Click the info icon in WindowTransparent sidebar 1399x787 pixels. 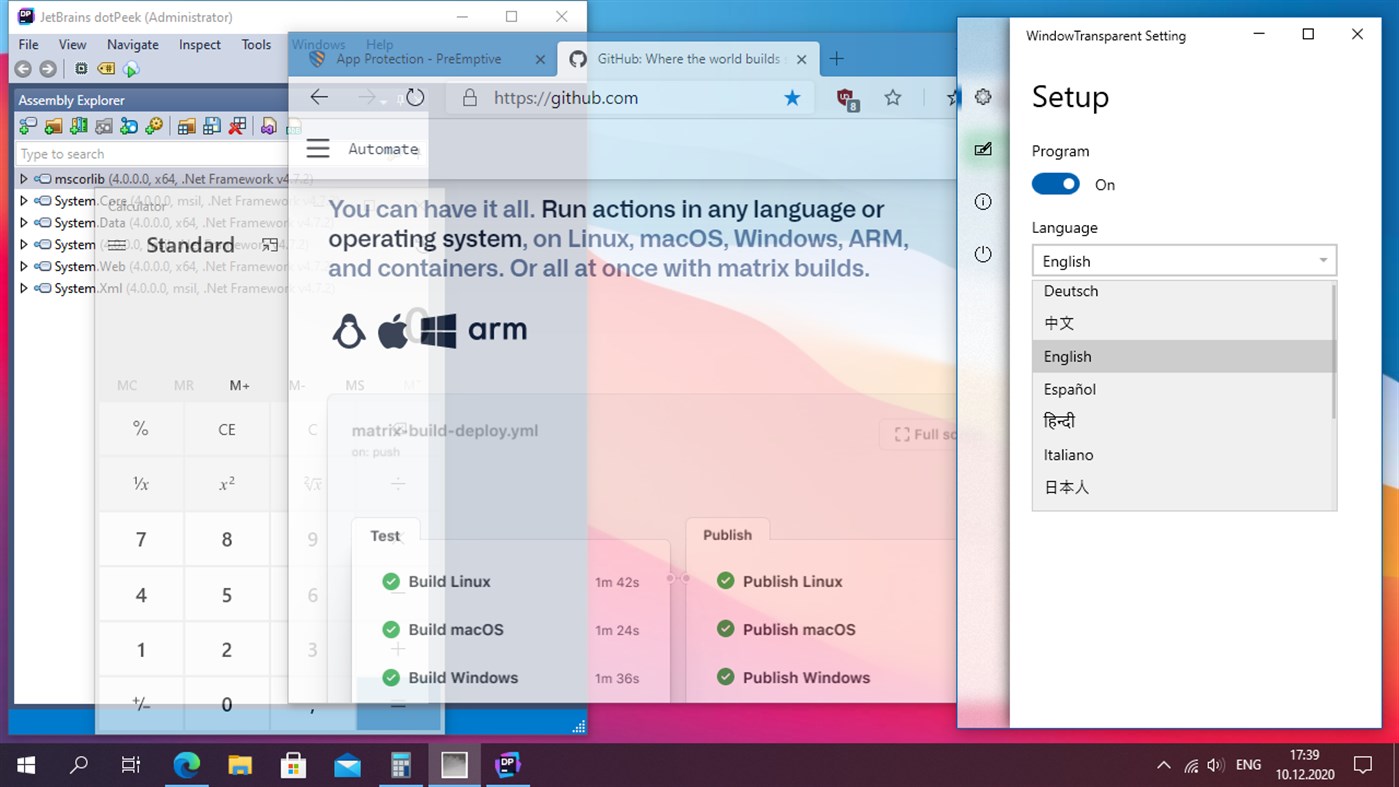click(x=983, y=201)
